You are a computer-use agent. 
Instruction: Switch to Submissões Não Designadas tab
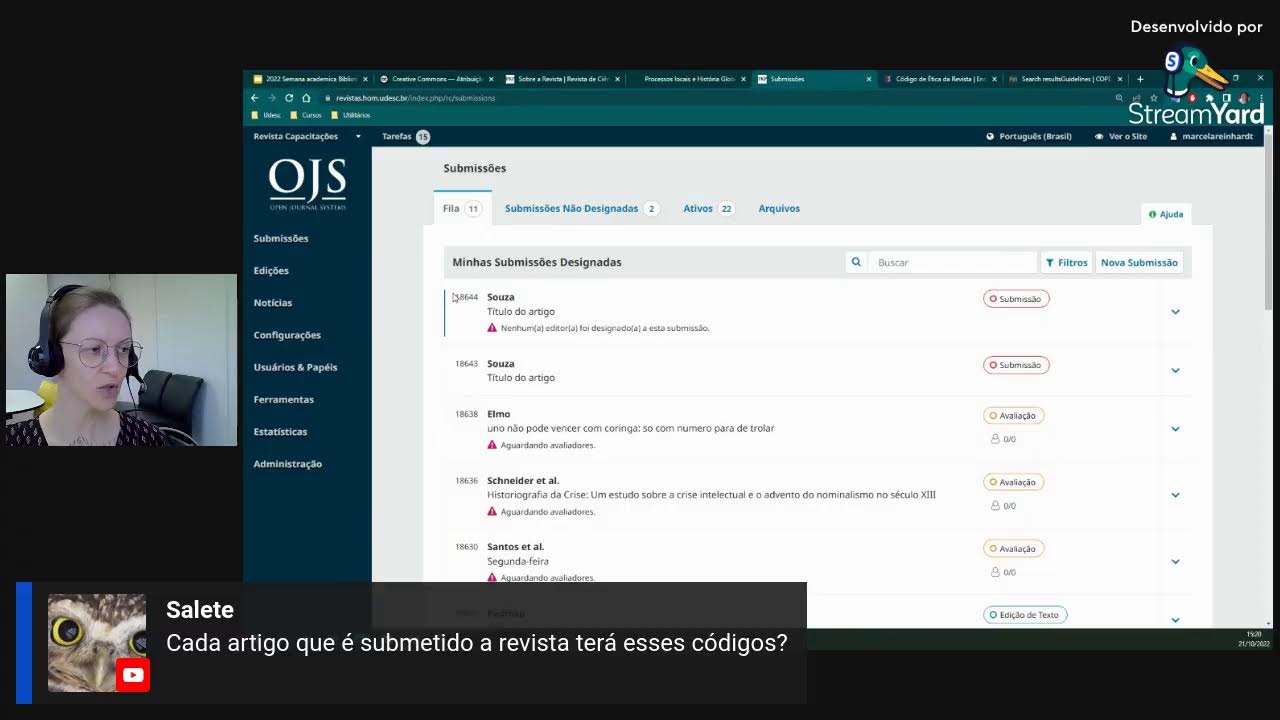pos(581,208)
